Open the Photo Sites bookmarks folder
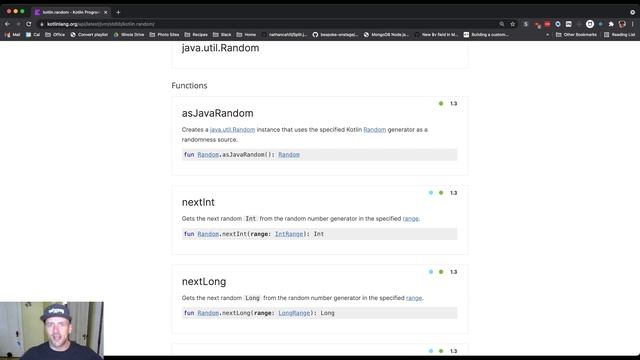Viewport: 640px width, 360px height. (164, 35)
